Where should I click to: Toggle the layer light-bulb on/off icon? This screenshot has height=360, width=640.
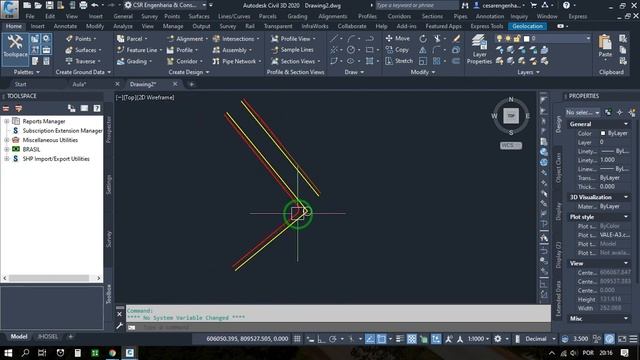coord(499,38)
